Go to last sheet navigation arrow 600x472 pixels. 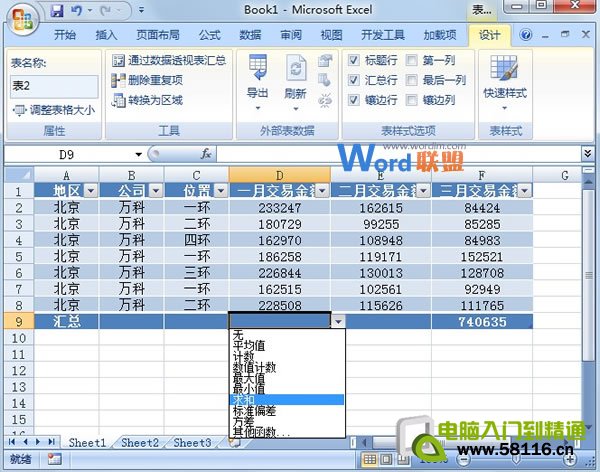(51, 442)
